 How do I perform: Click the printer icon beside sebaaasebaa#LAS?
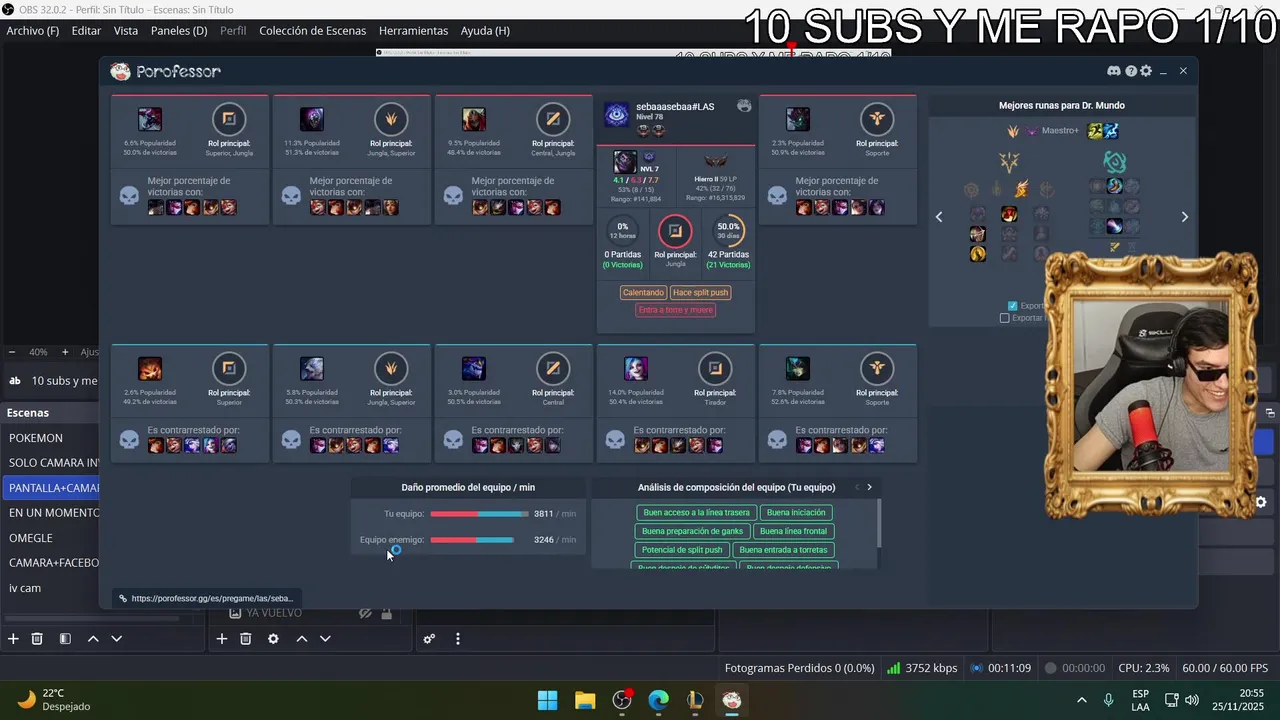point(744,106)
